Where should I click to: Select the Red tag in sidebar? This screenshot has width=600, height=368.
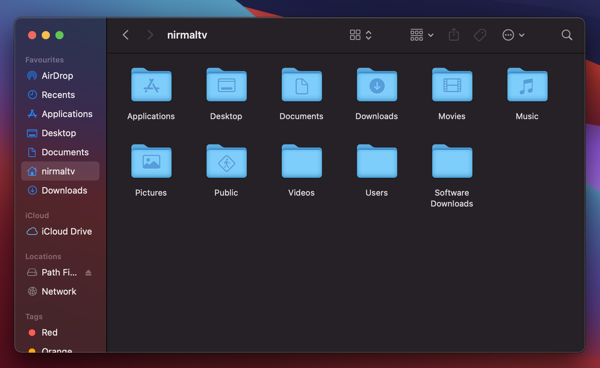coord(60,332)
